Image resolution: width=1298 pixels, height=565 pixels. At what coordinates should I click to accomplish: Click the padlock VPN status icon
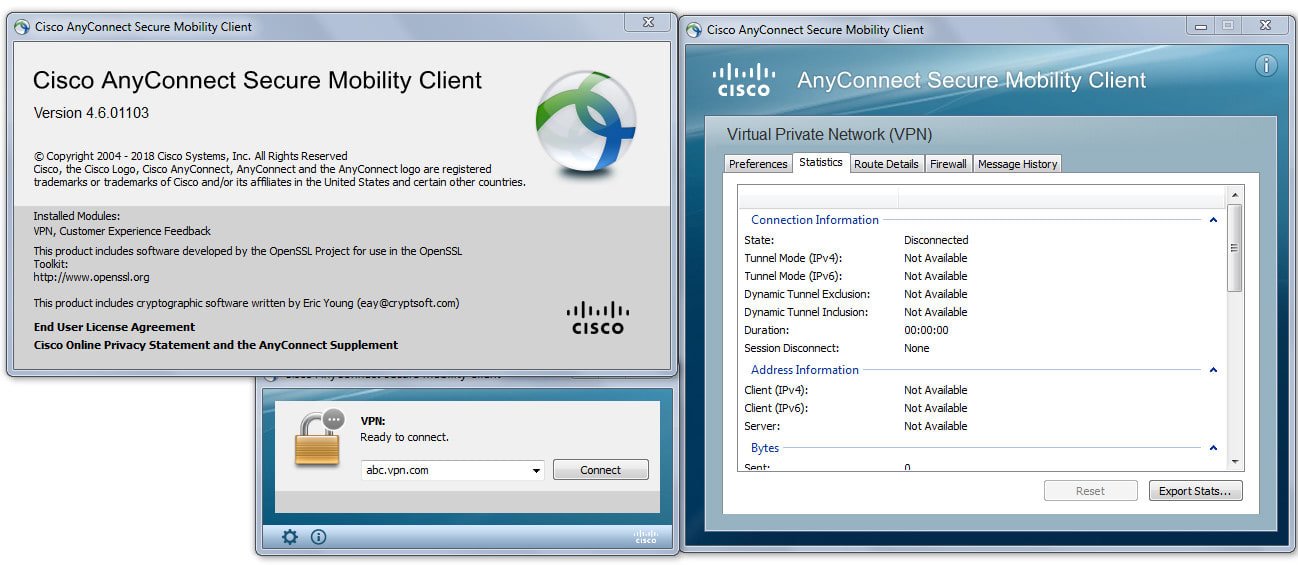(317, 439)
